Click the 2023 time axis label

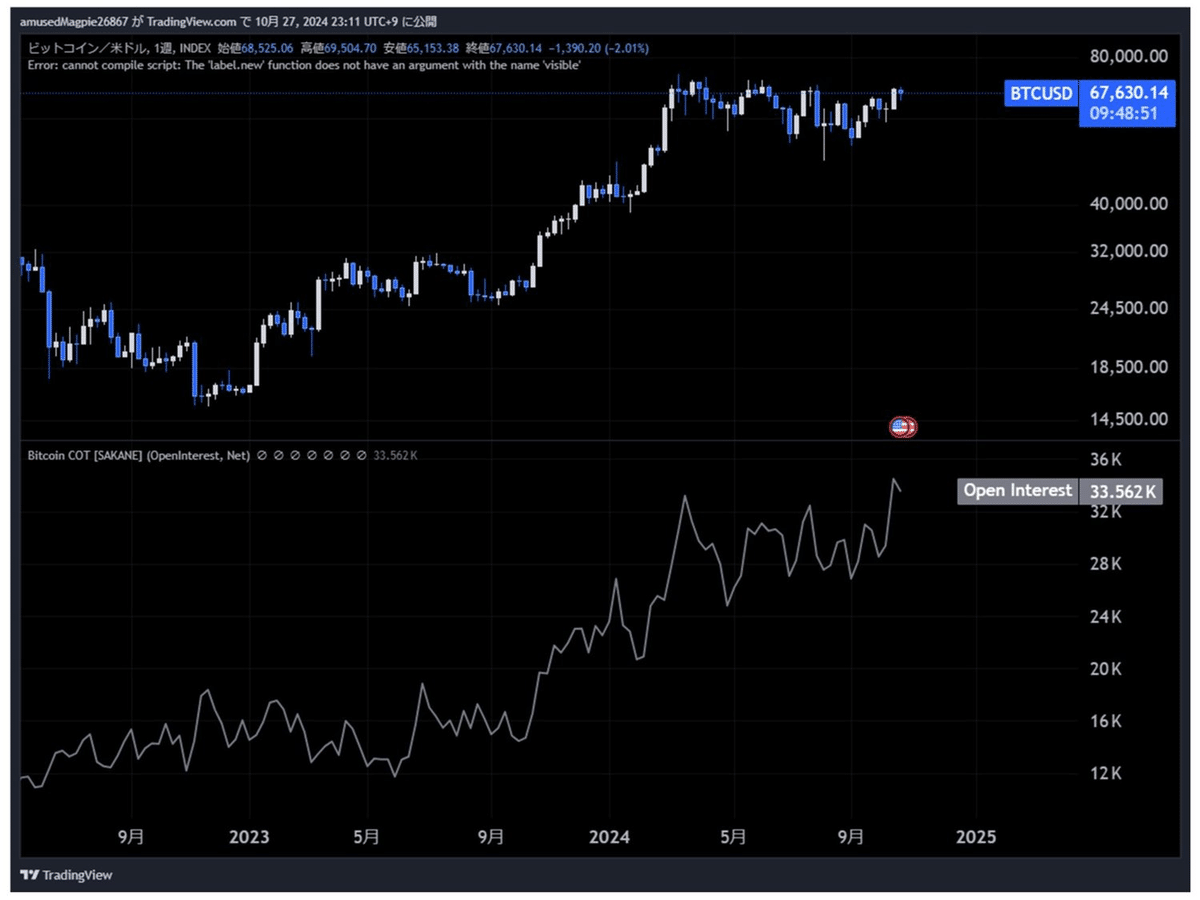coord(249,837)
